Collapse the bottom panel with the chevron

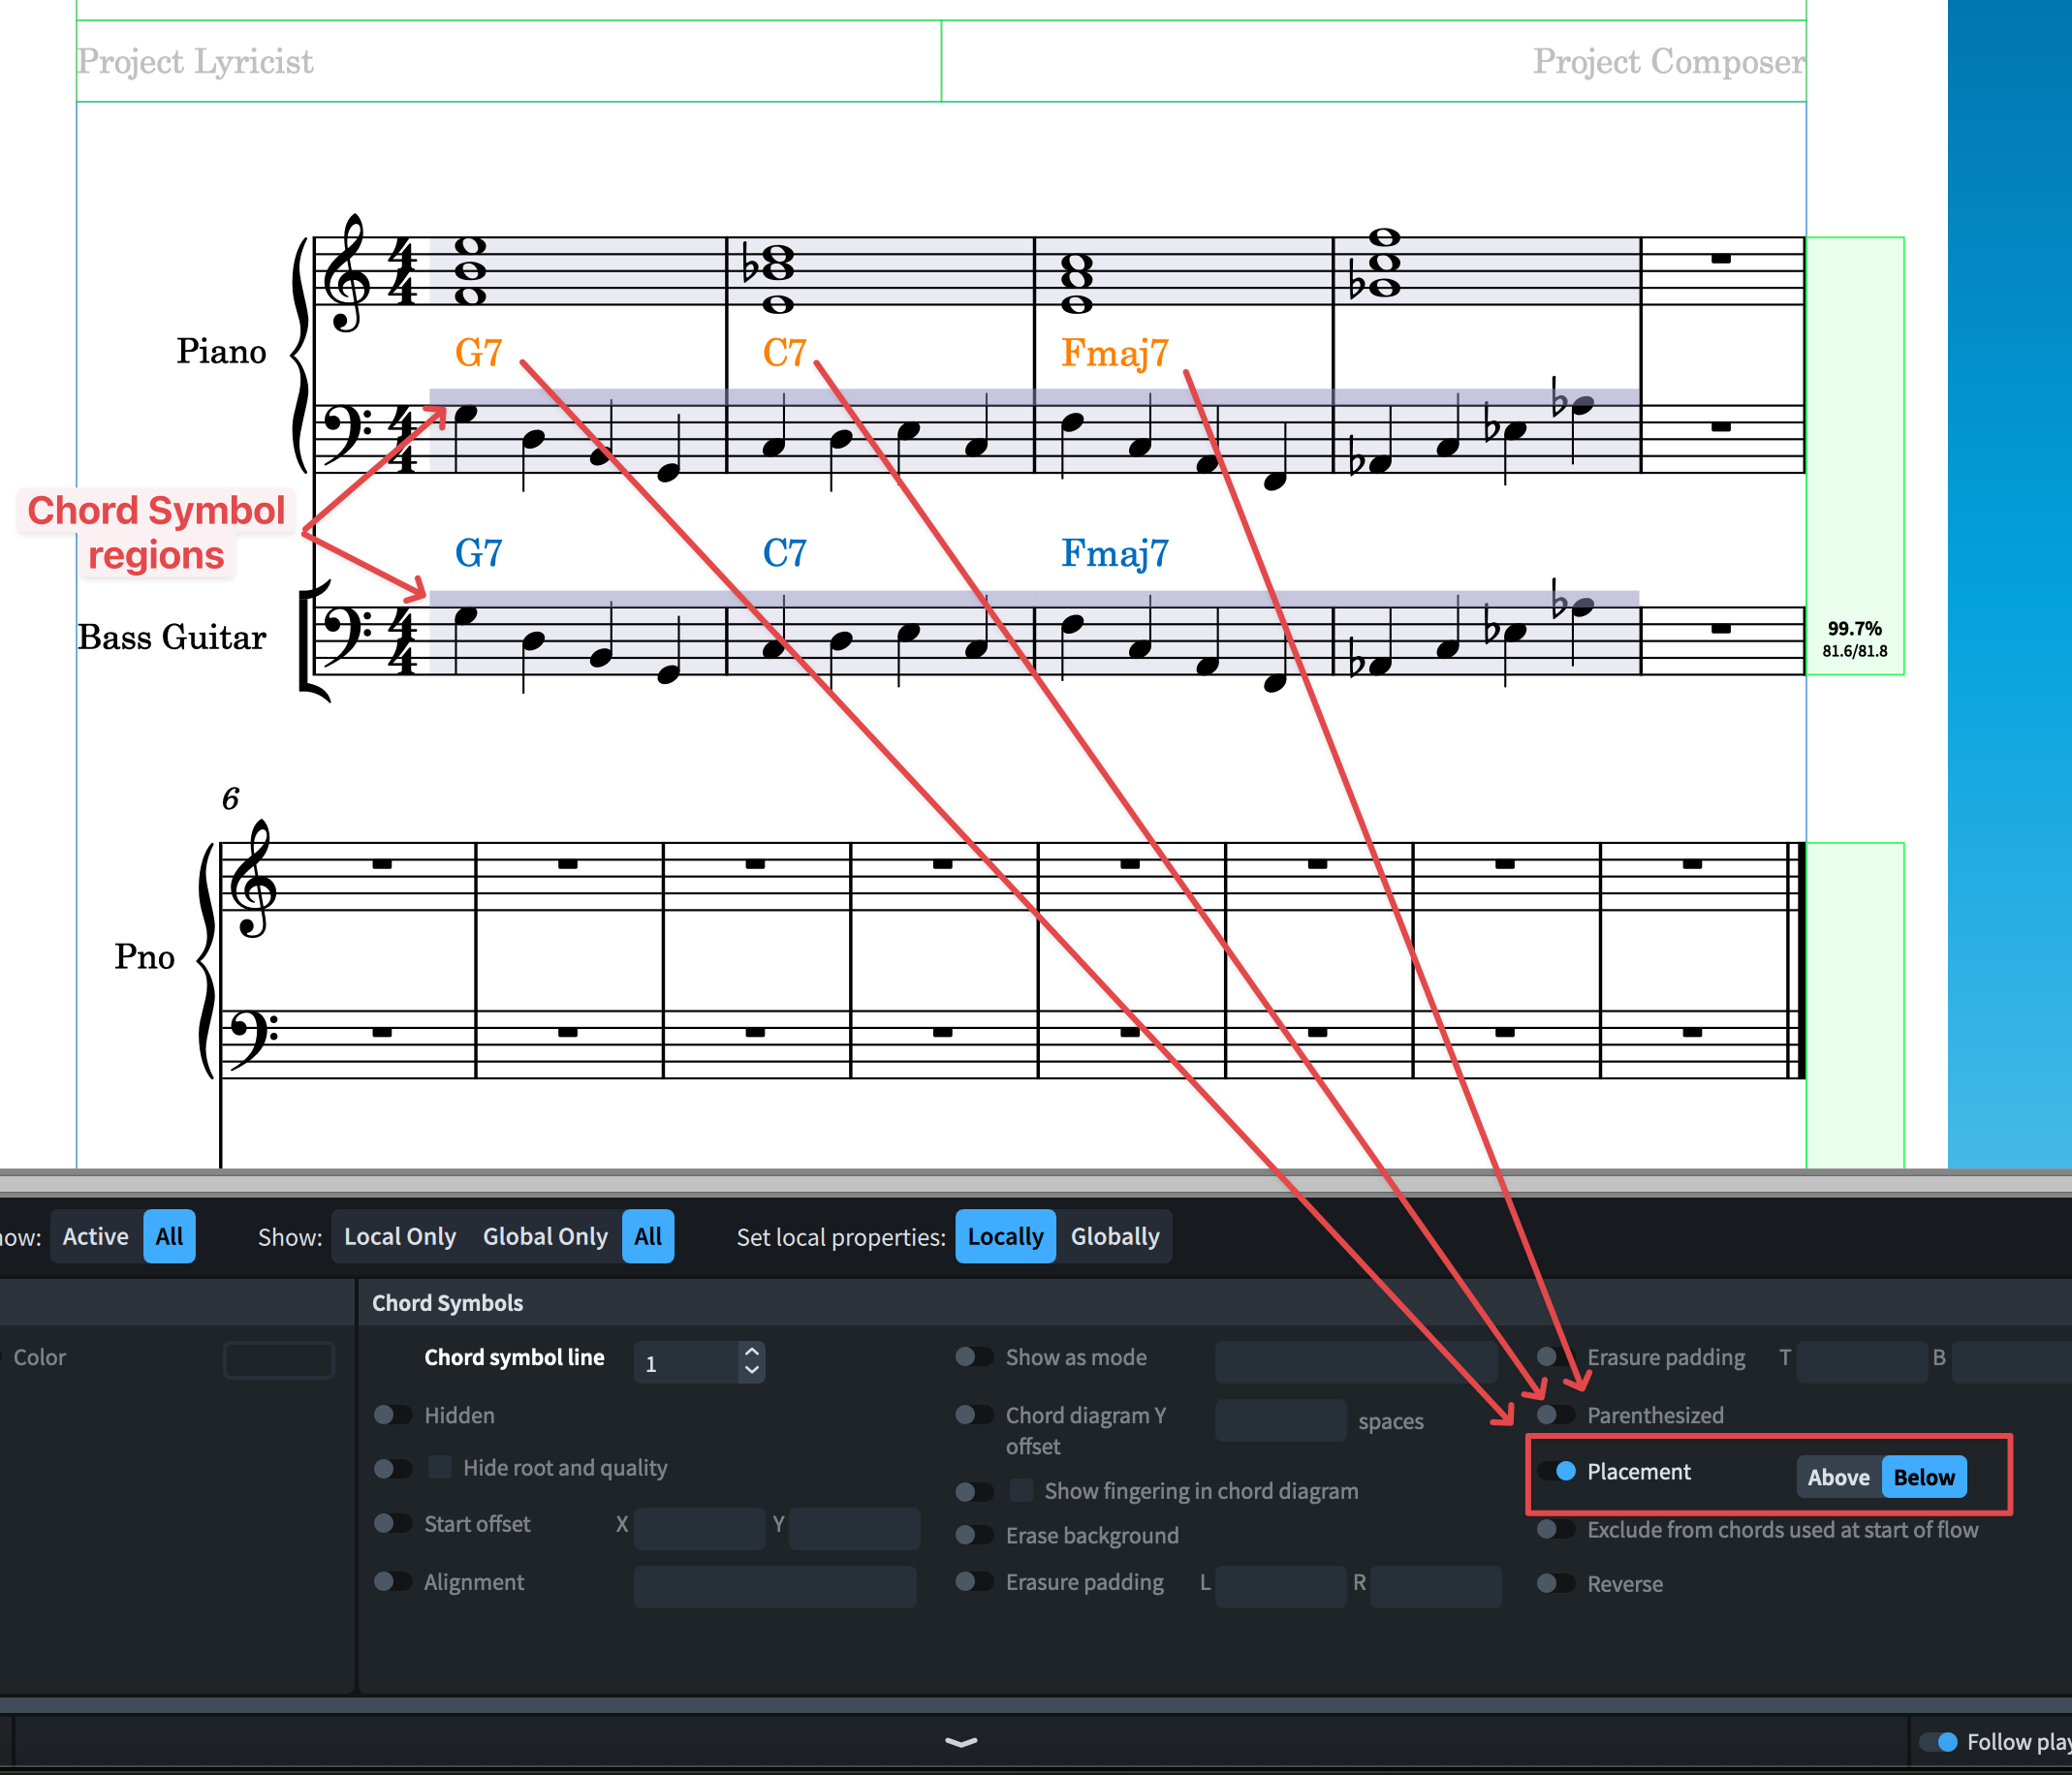click(960, 1742)
